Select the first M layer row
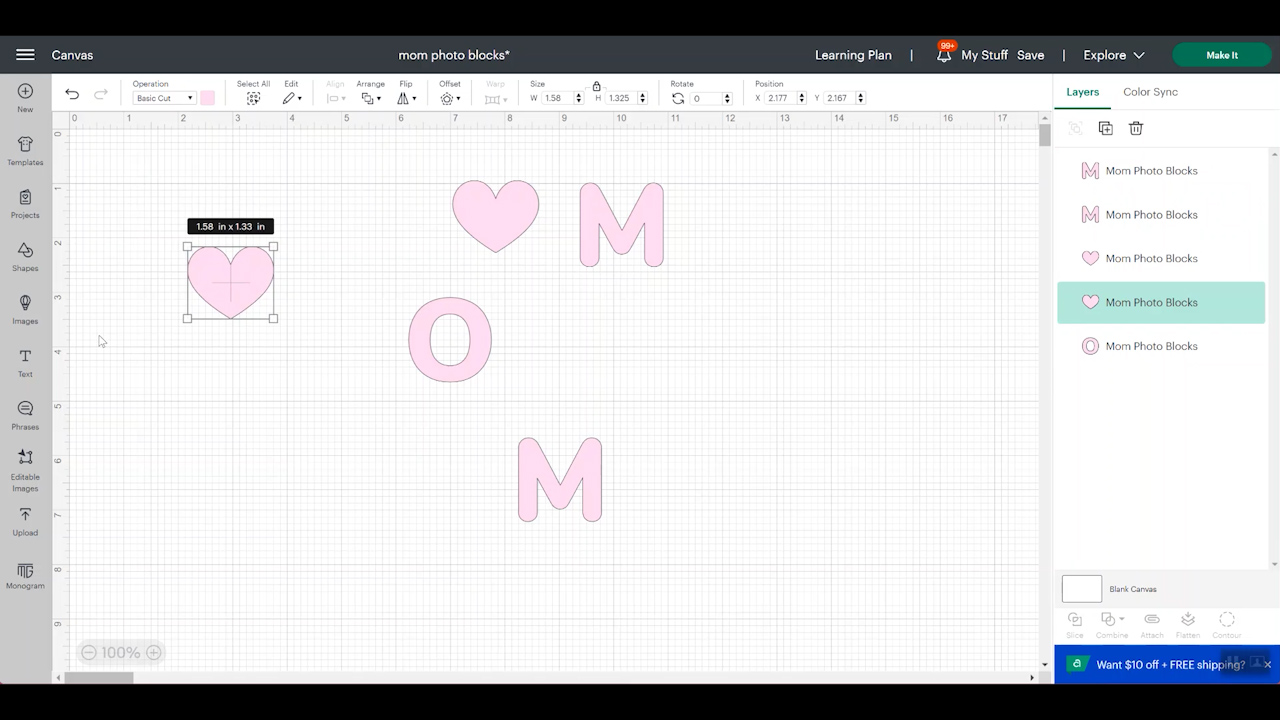Image resolution: width=1280 pixels, height=720 pixels. [x=1161, y=171]
